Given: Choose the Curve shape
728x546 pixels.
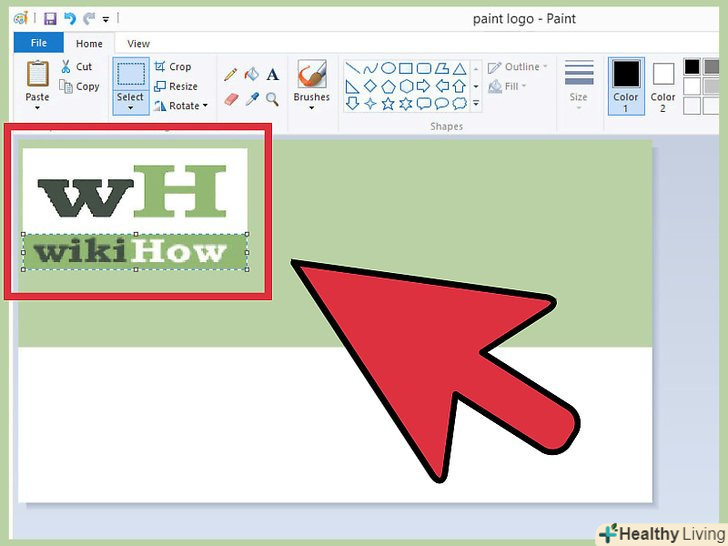Looking at the screenshot, I should [x=370, y=69].
